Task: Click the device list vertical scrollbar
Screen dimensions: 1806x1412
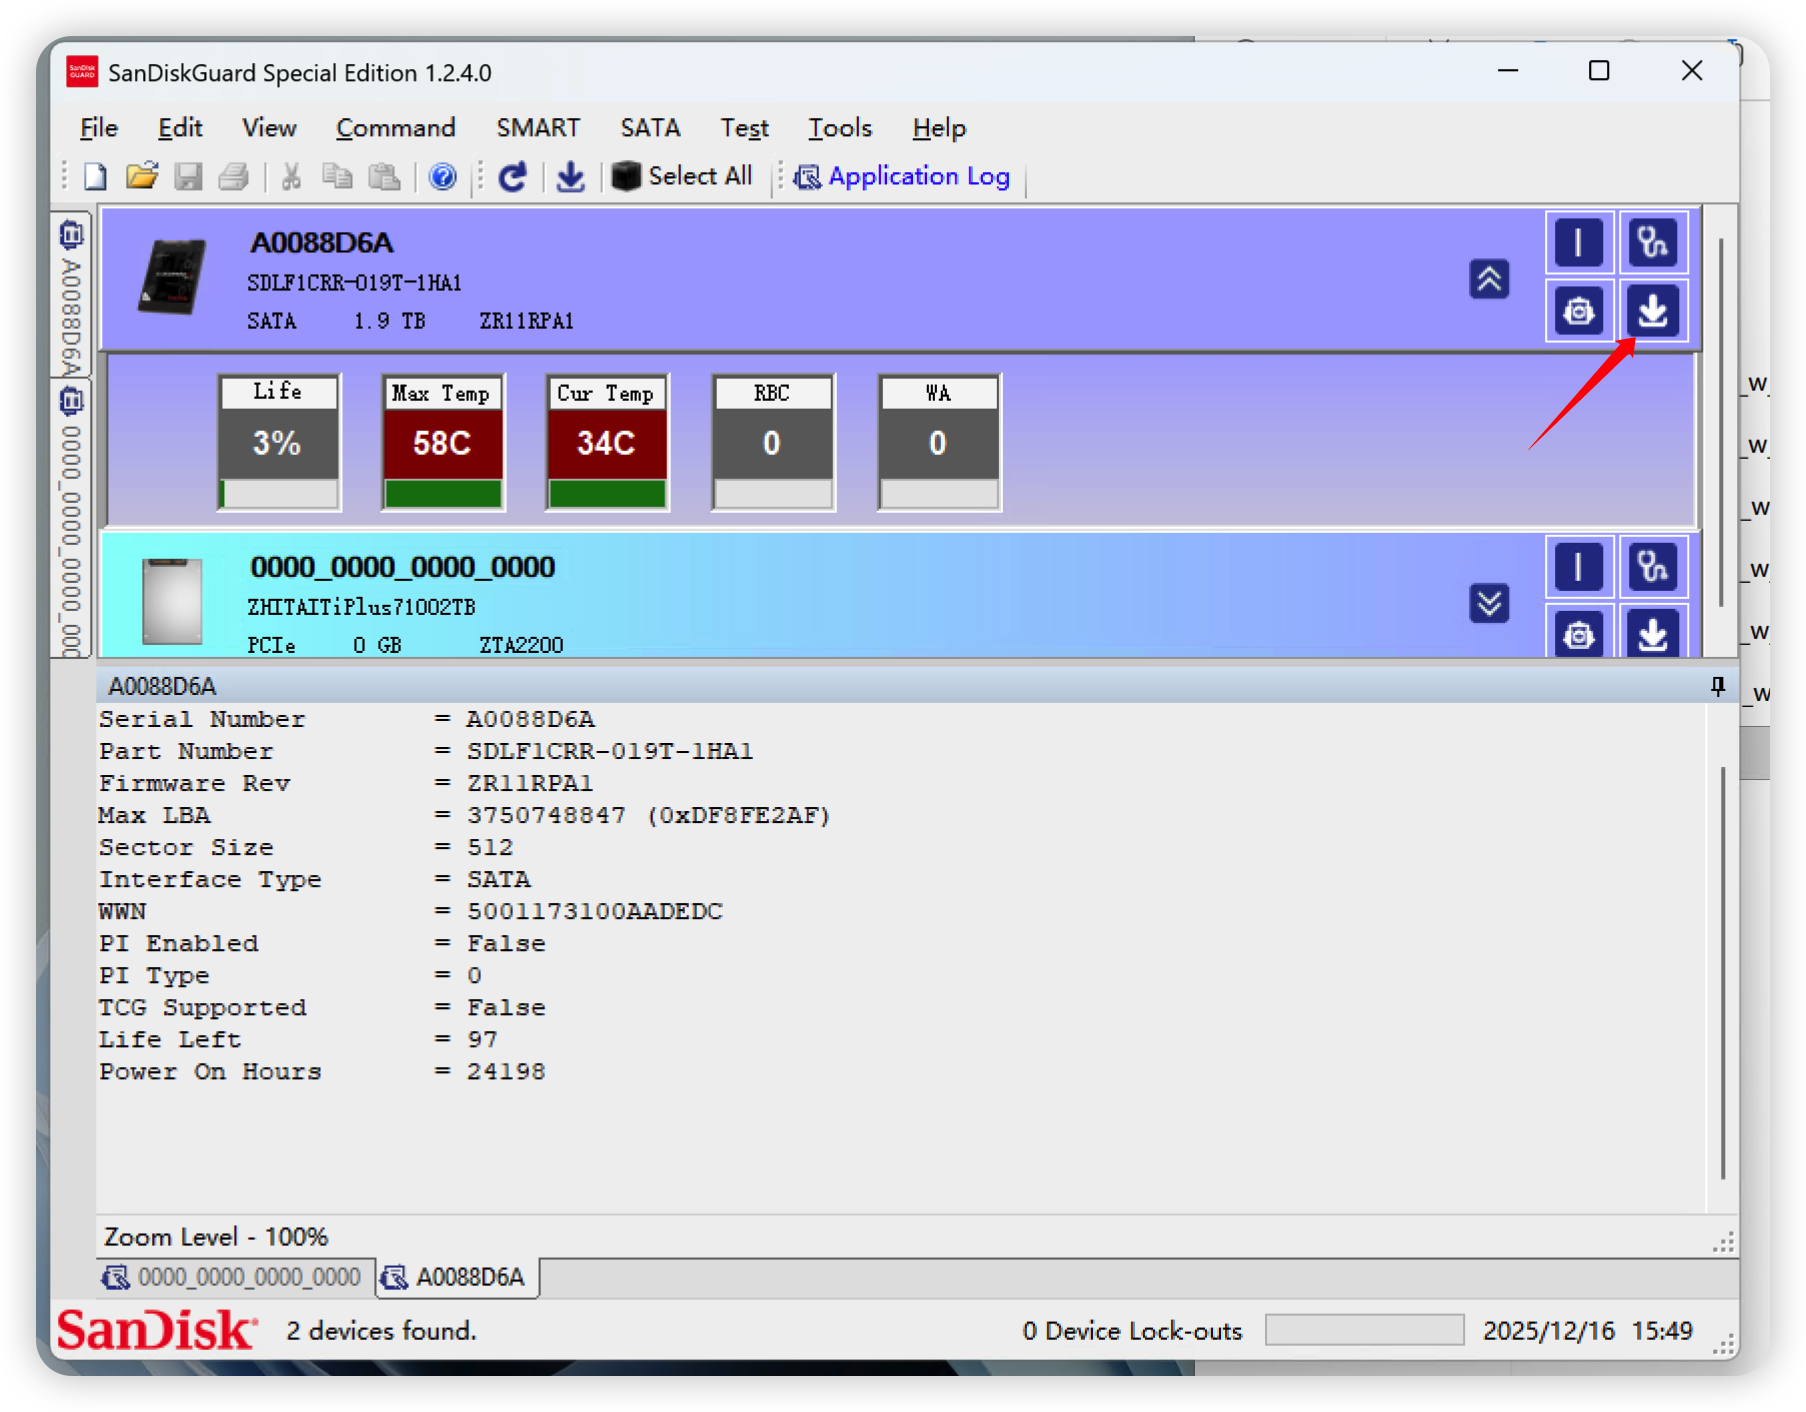Action: tap(1721, 420)
